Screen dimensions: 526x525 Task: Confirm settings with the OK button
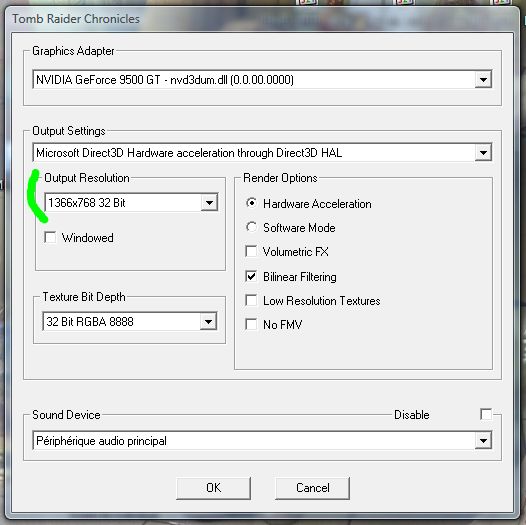213,488
